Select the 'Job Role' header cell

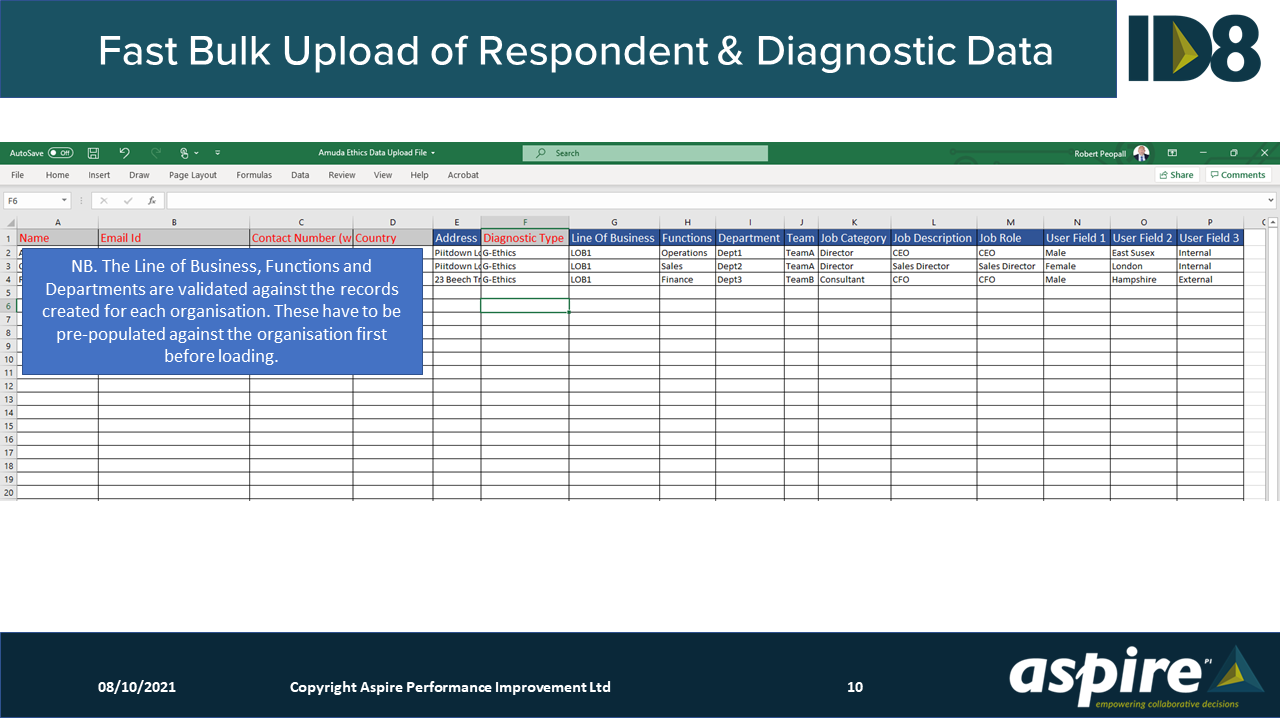click(1010, 238)
